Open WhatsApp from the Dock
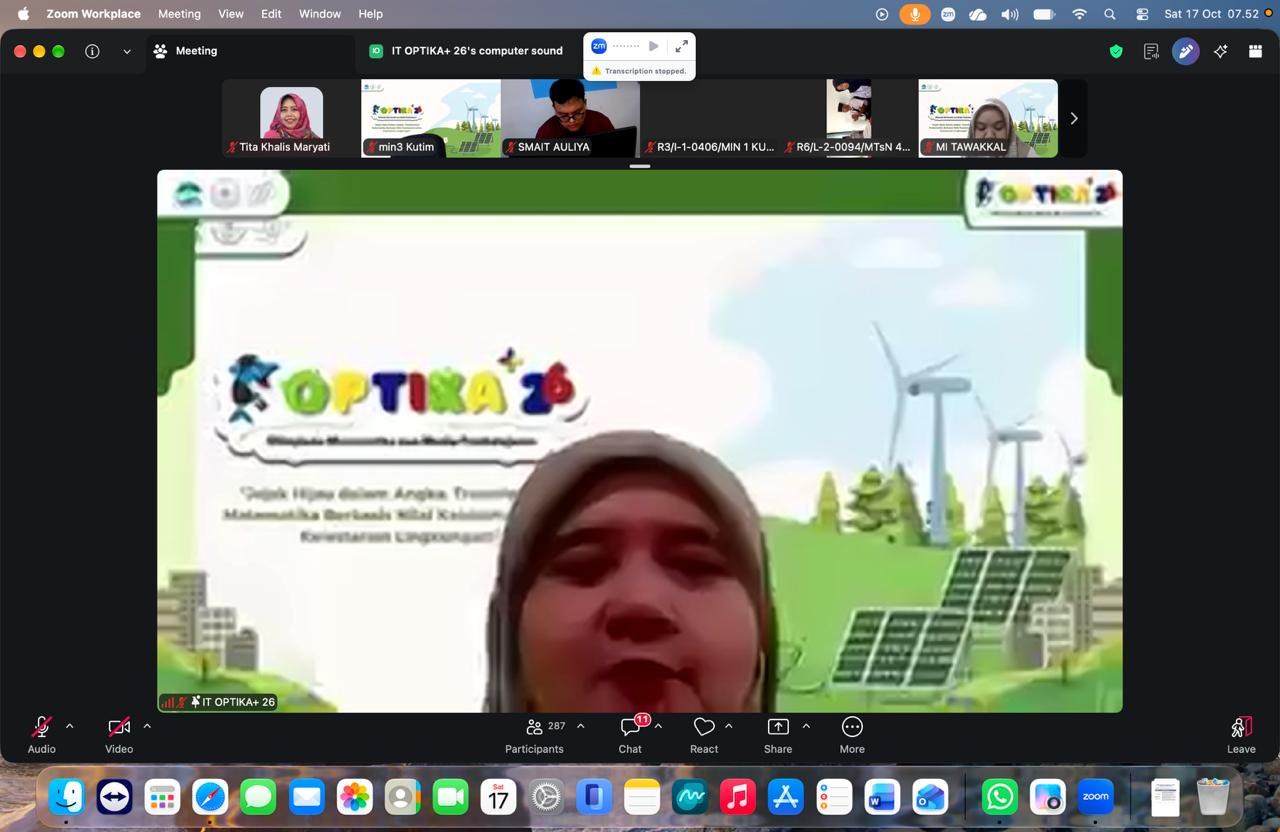 pyautogui.click(x=1000, y=797)
